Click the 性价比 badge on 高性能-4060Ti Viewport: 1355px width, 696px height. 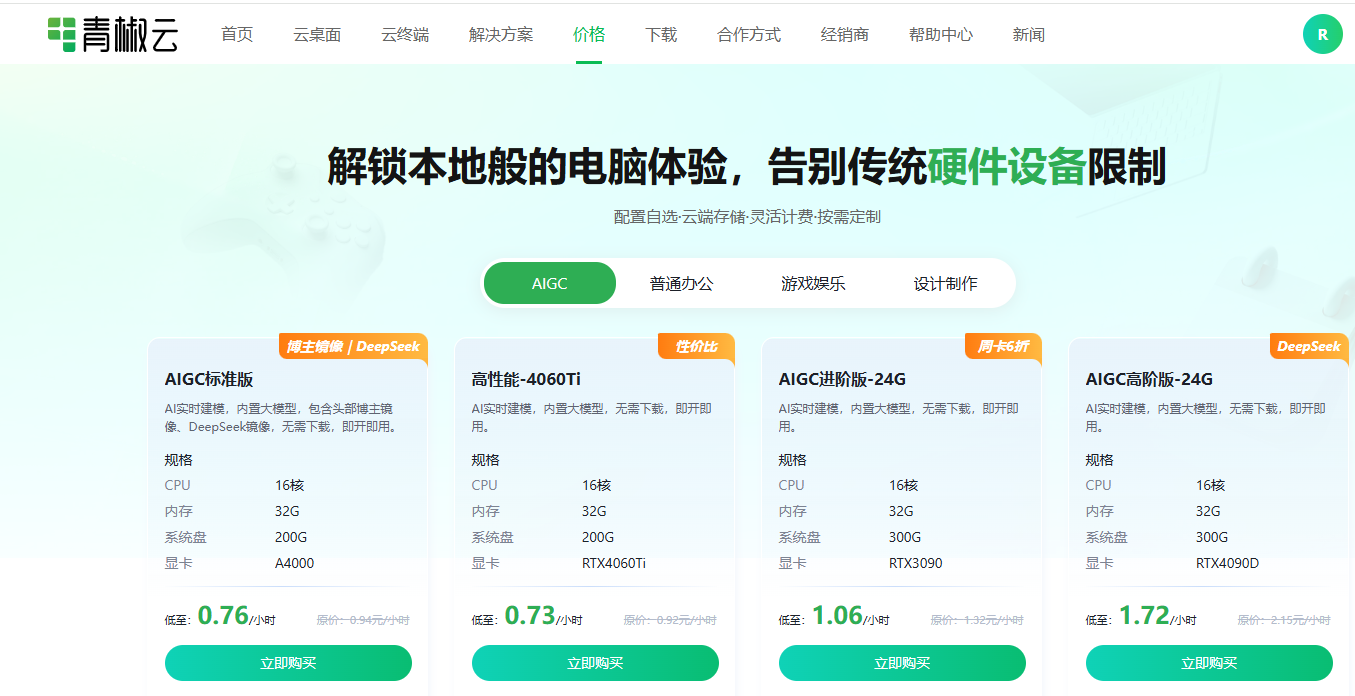696,346
